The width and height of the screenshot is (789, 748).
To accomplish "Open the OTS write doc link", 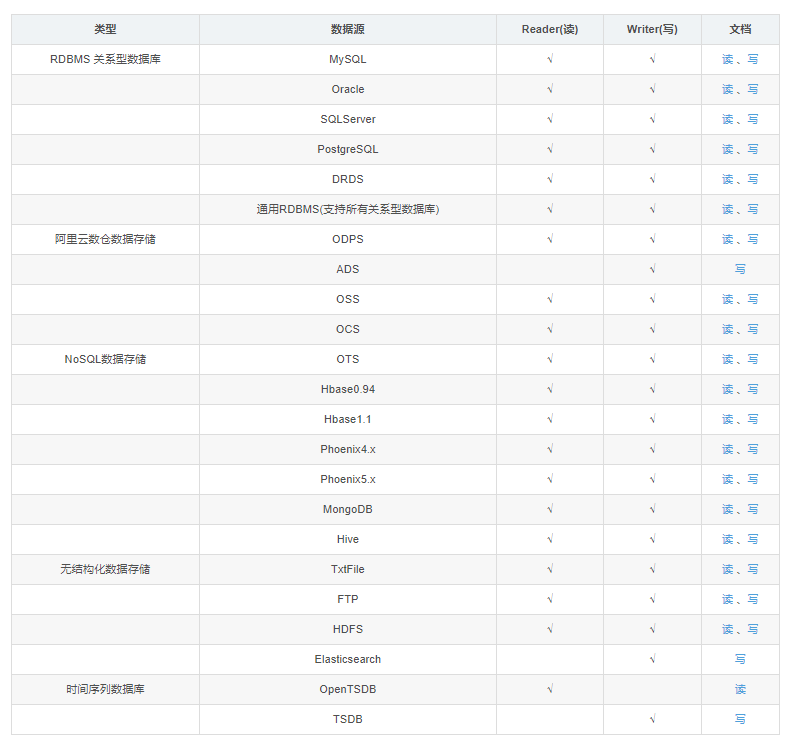I will pyautogui.click(x=753, y=359).
